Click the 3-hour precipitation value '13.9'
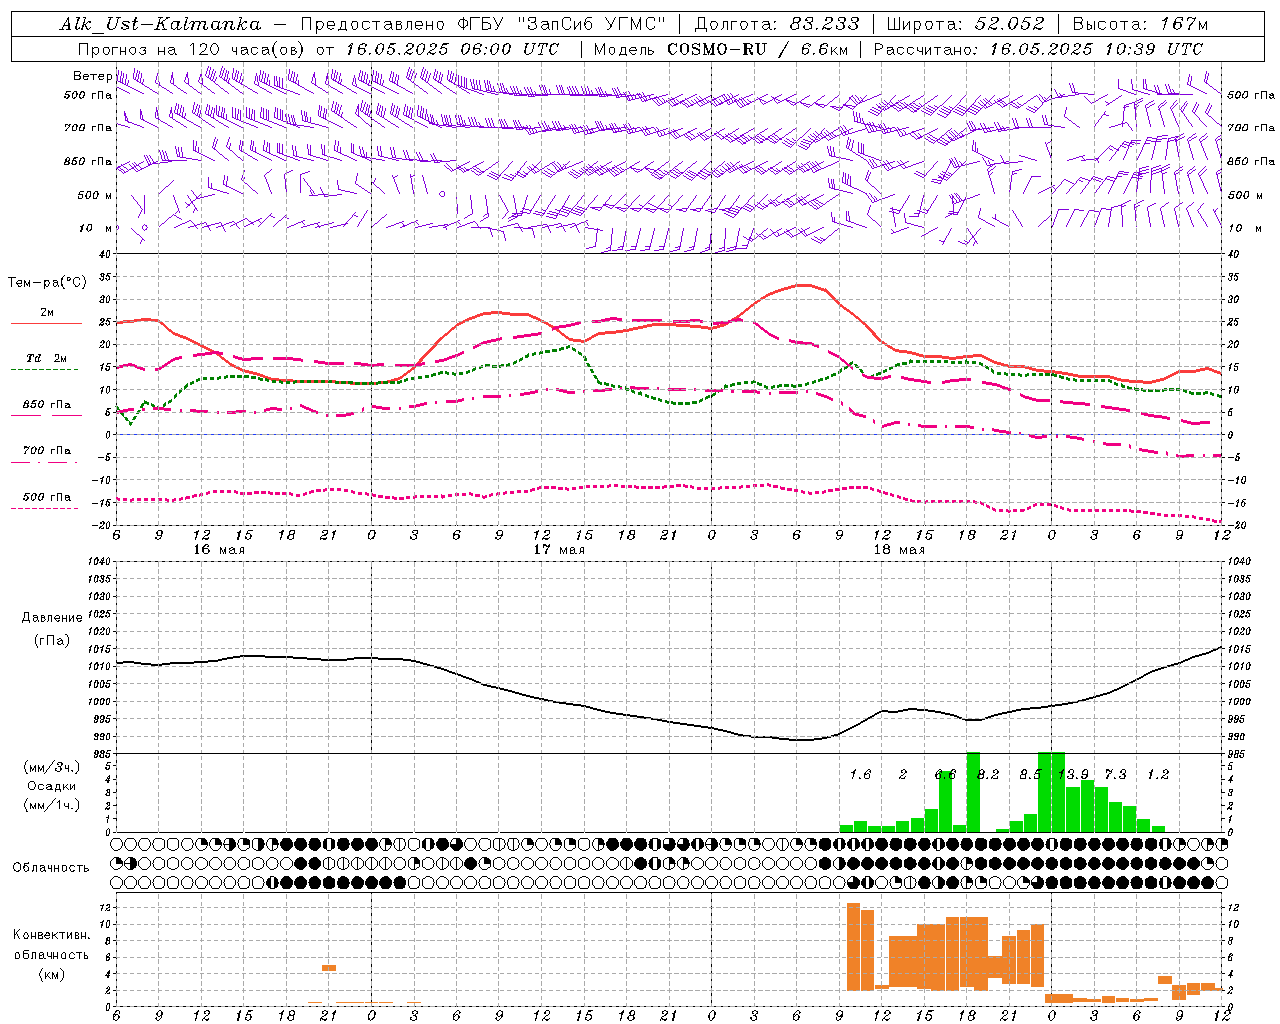Screen dimensions: 1280x1024 tap(1073, 774)
